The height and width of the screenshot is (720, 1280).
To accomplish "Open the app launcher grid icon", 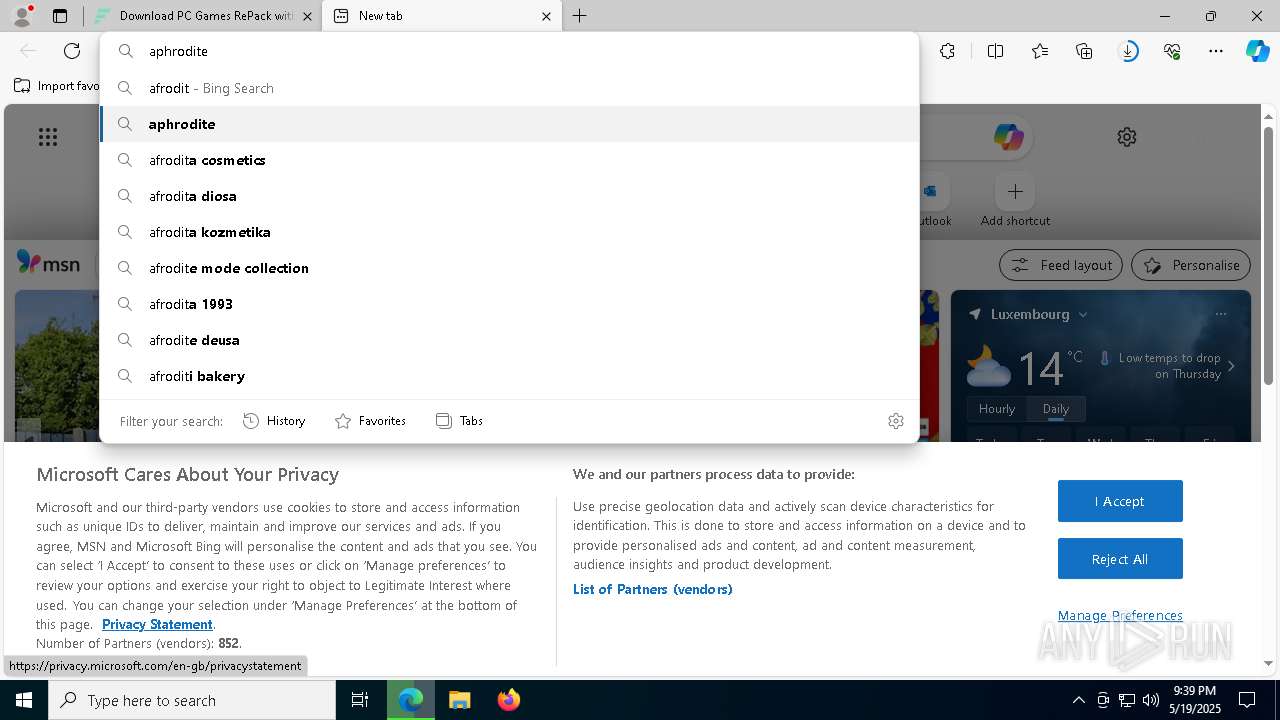I will click(x=48, y=137).
